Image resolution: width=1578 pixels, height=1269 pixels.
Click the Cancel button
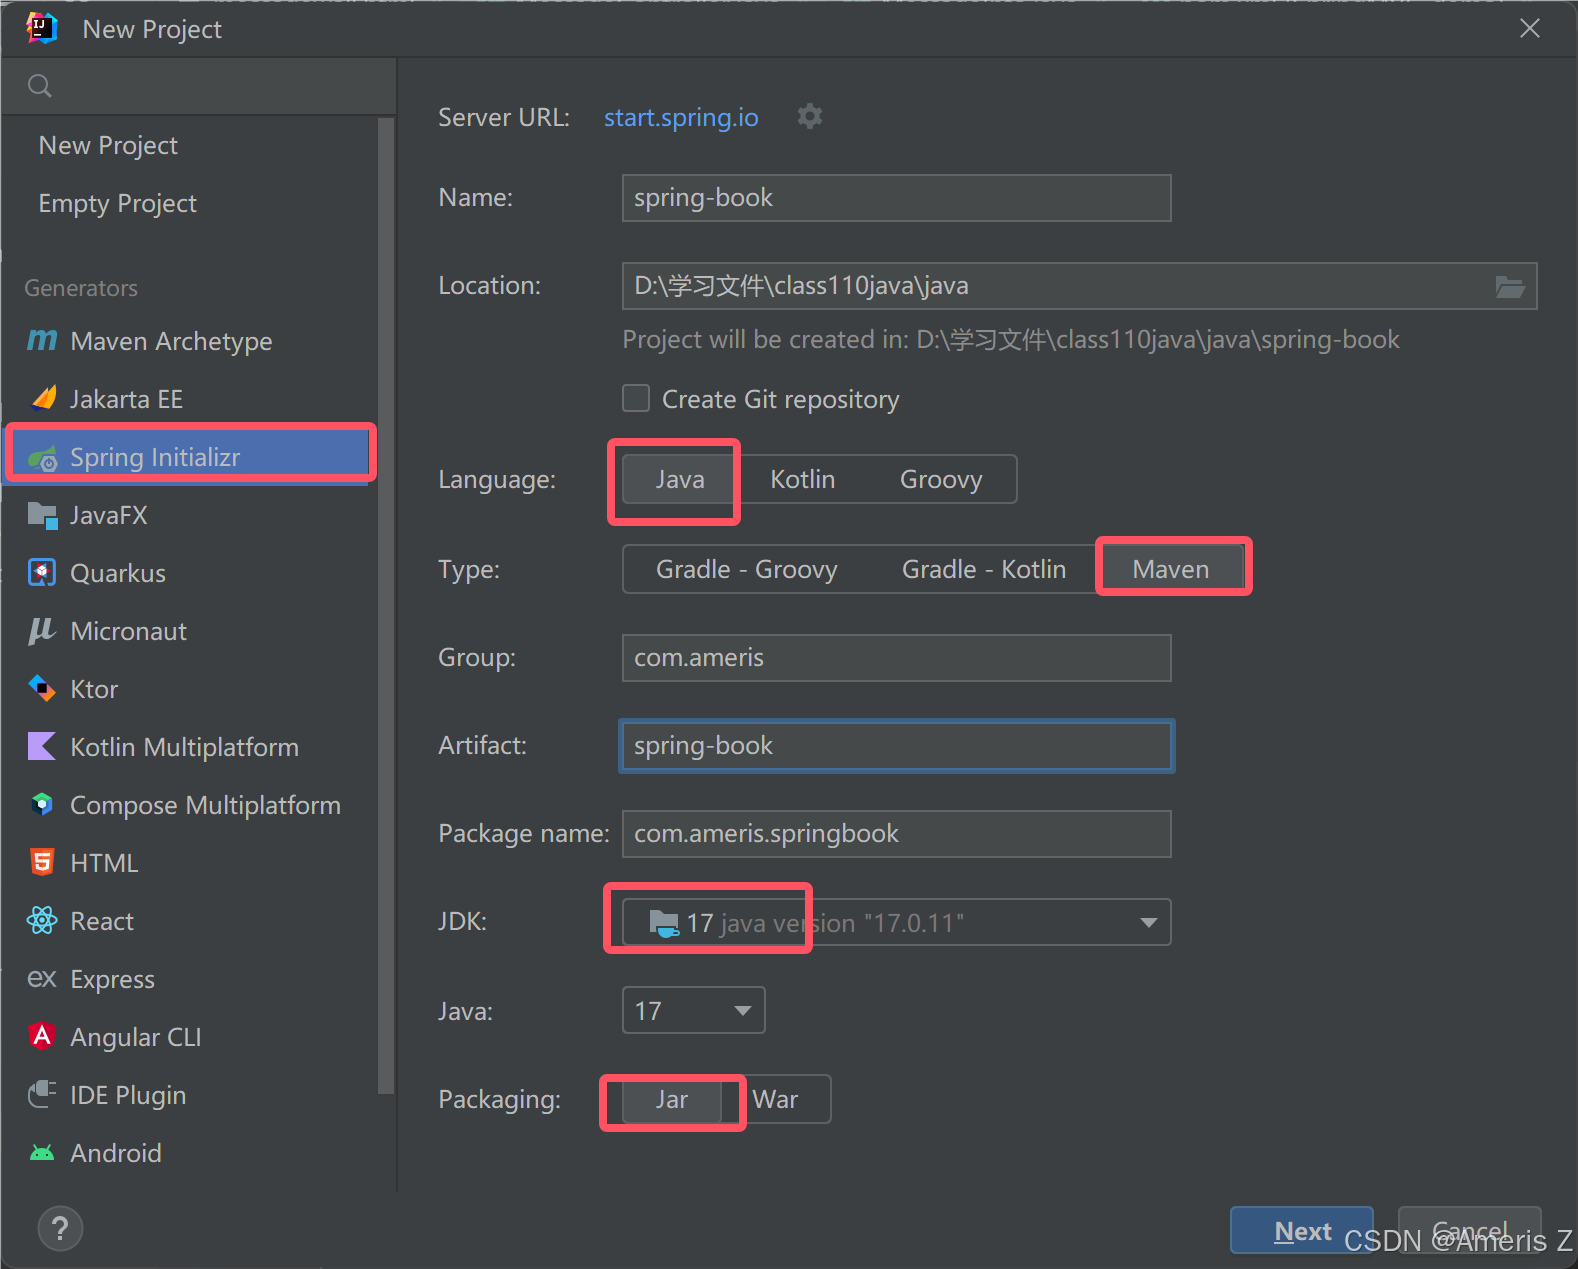(x=1469, y=1231)
